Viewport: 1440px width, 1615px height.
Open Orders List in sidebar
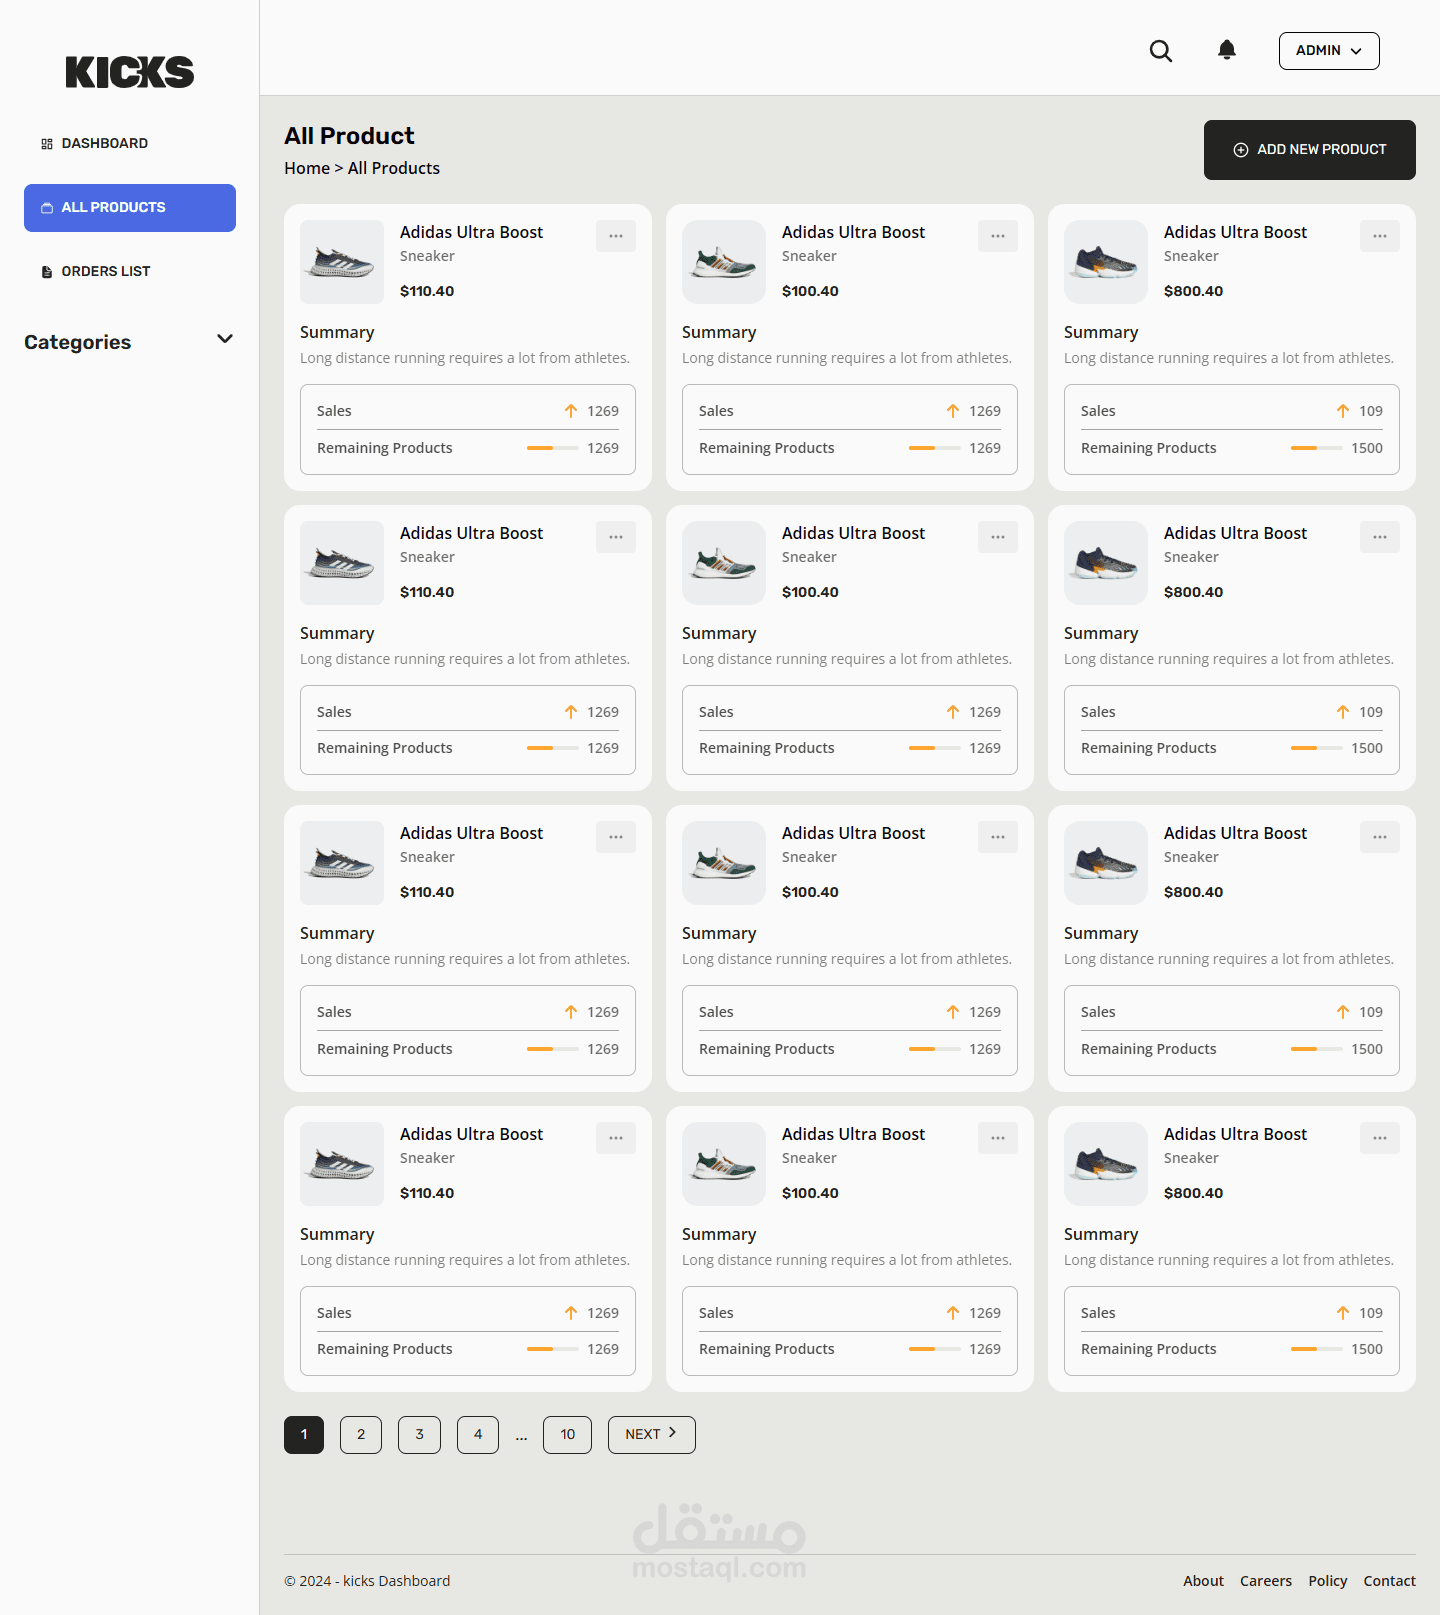click(130, 272)
